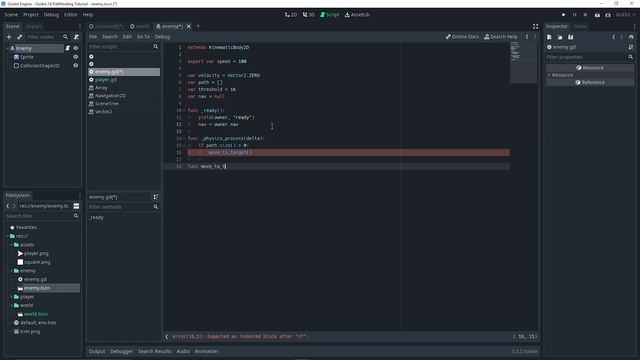The height and width of the screenshot is (360, 640).
Task: Play a custom scene icon
Action: pyautogui.click(x=608, y=15)
